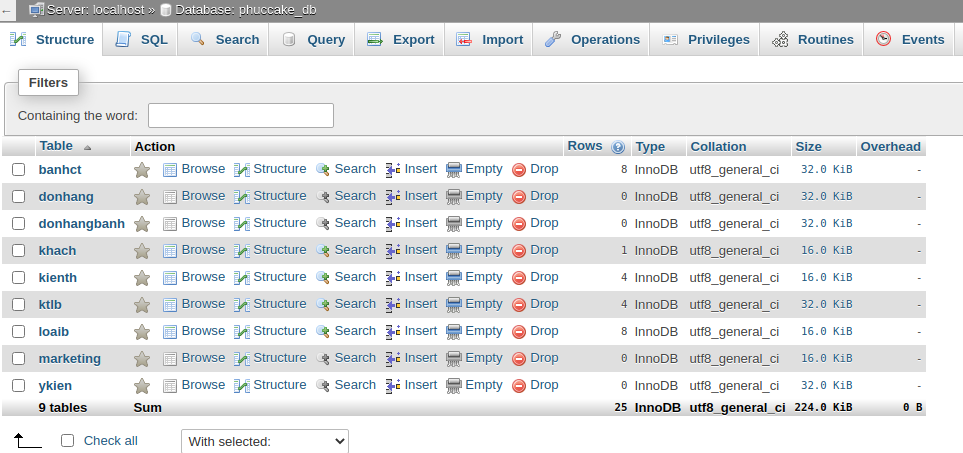Focus the Containing the word filter field
This screenshot has width=963, height=453.
click(241, 116)
